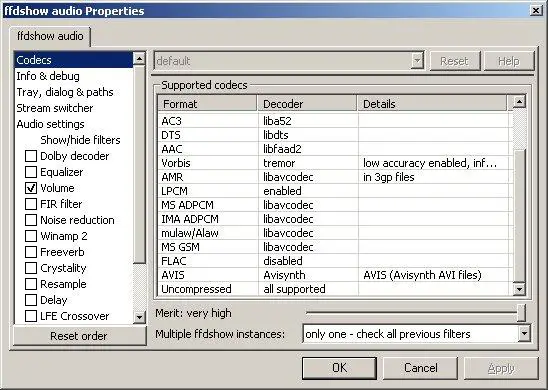
Task: Confirm with the OK button
Action: [339, 368]
